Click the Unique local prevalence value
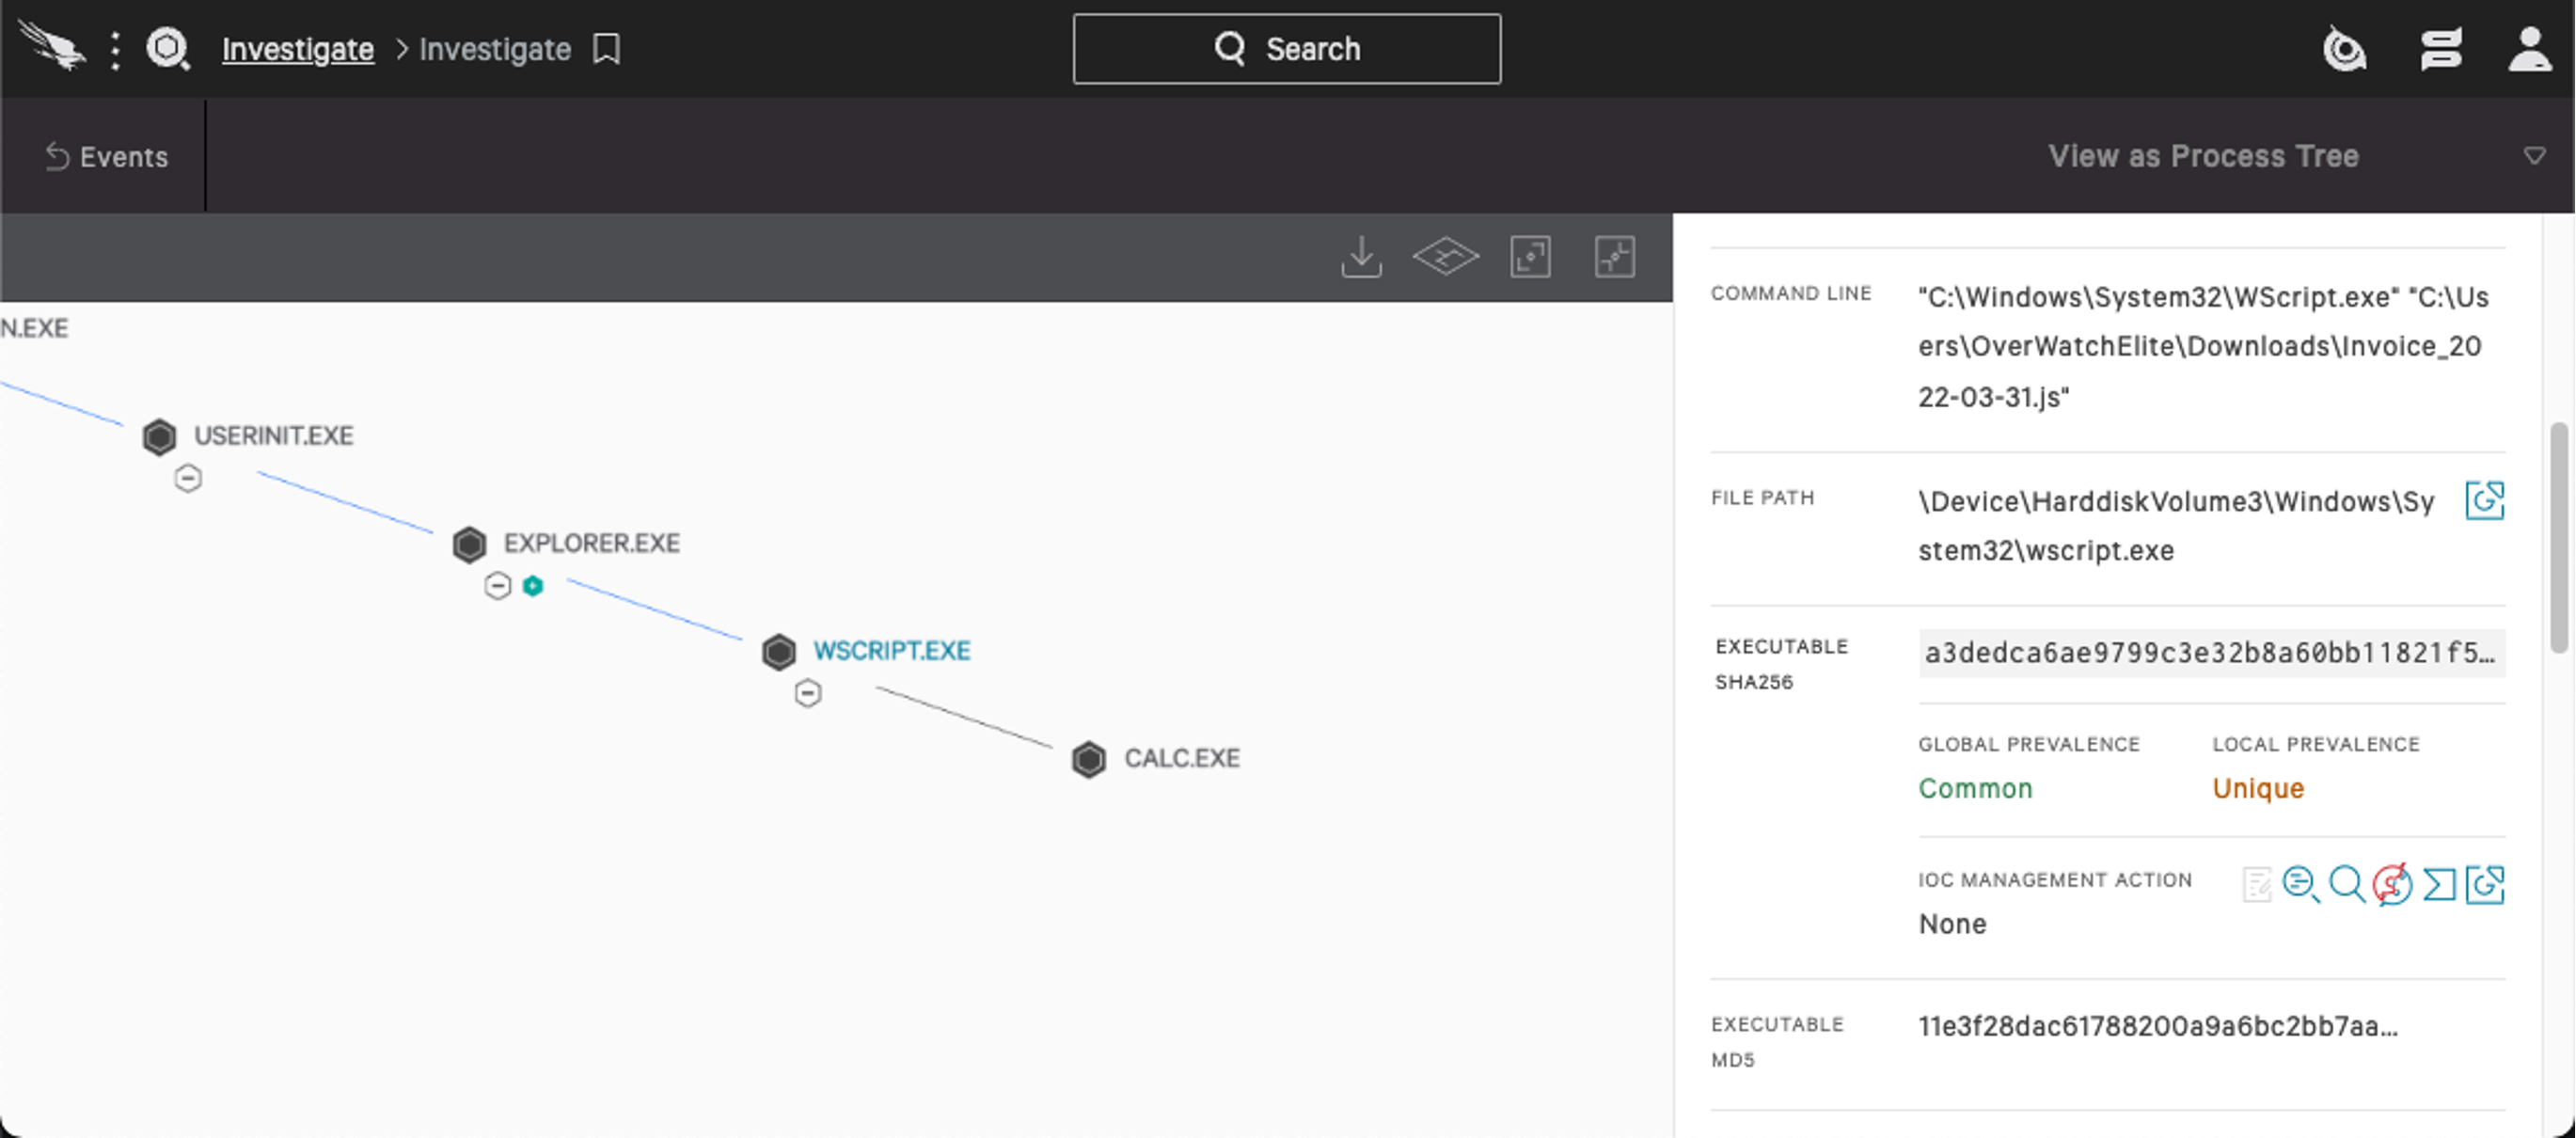2576x1138 pixels. click(2258, 788)
